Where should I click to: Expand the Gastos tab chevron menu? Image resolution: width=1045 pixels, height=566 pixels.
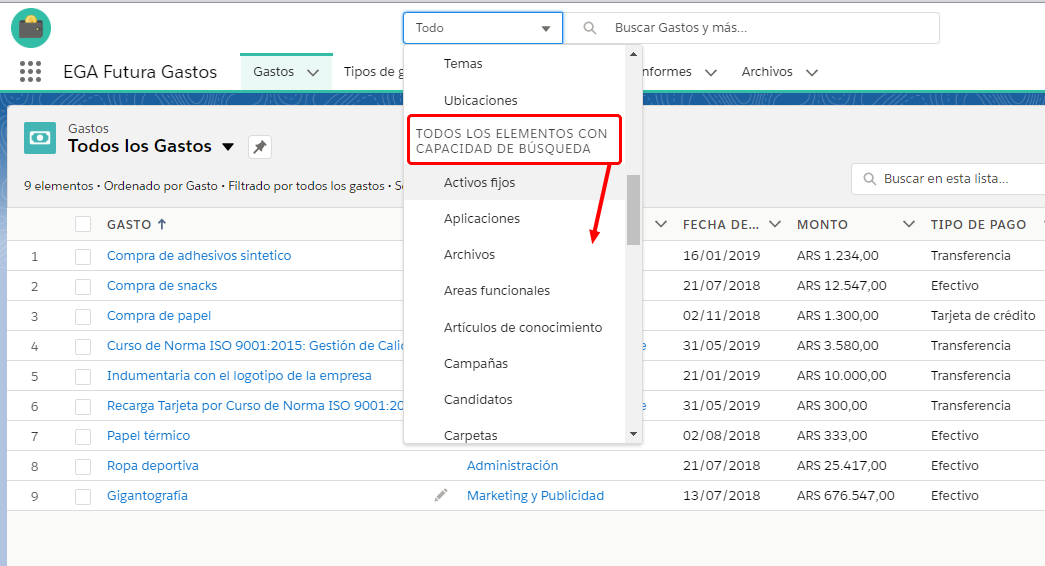pos(313,73)
